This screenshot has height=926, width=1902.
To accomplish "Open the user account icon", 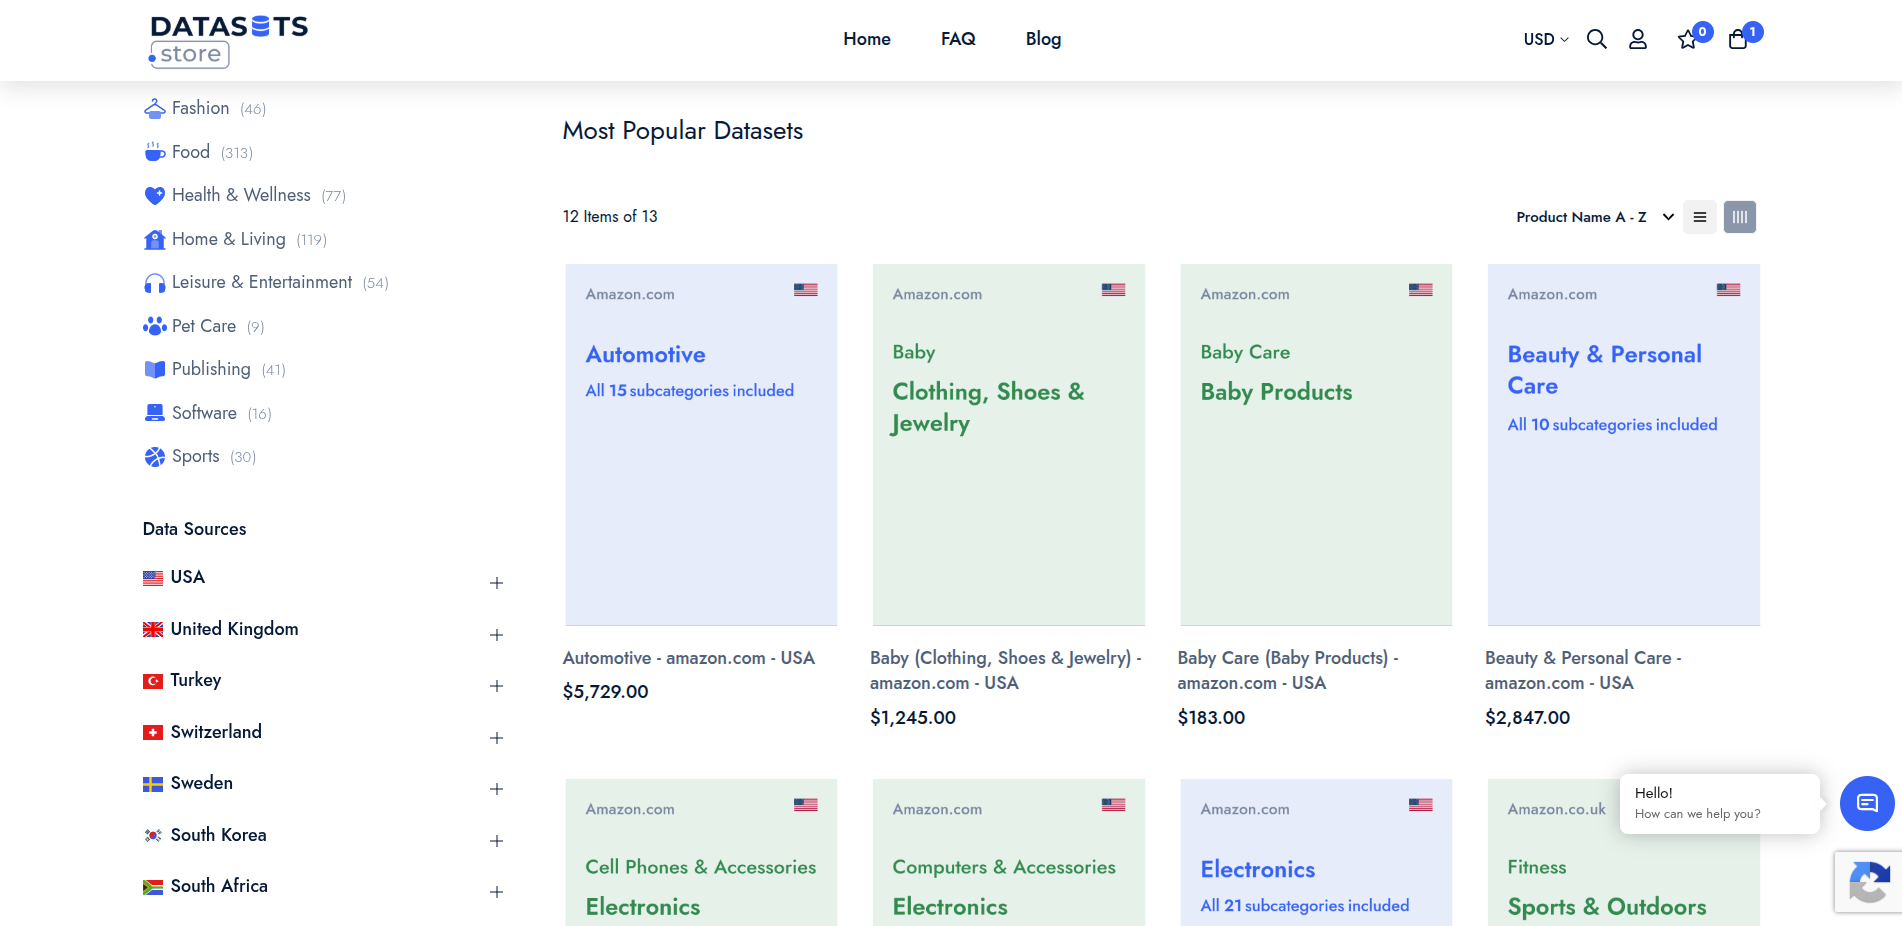I will (1638, 39).
